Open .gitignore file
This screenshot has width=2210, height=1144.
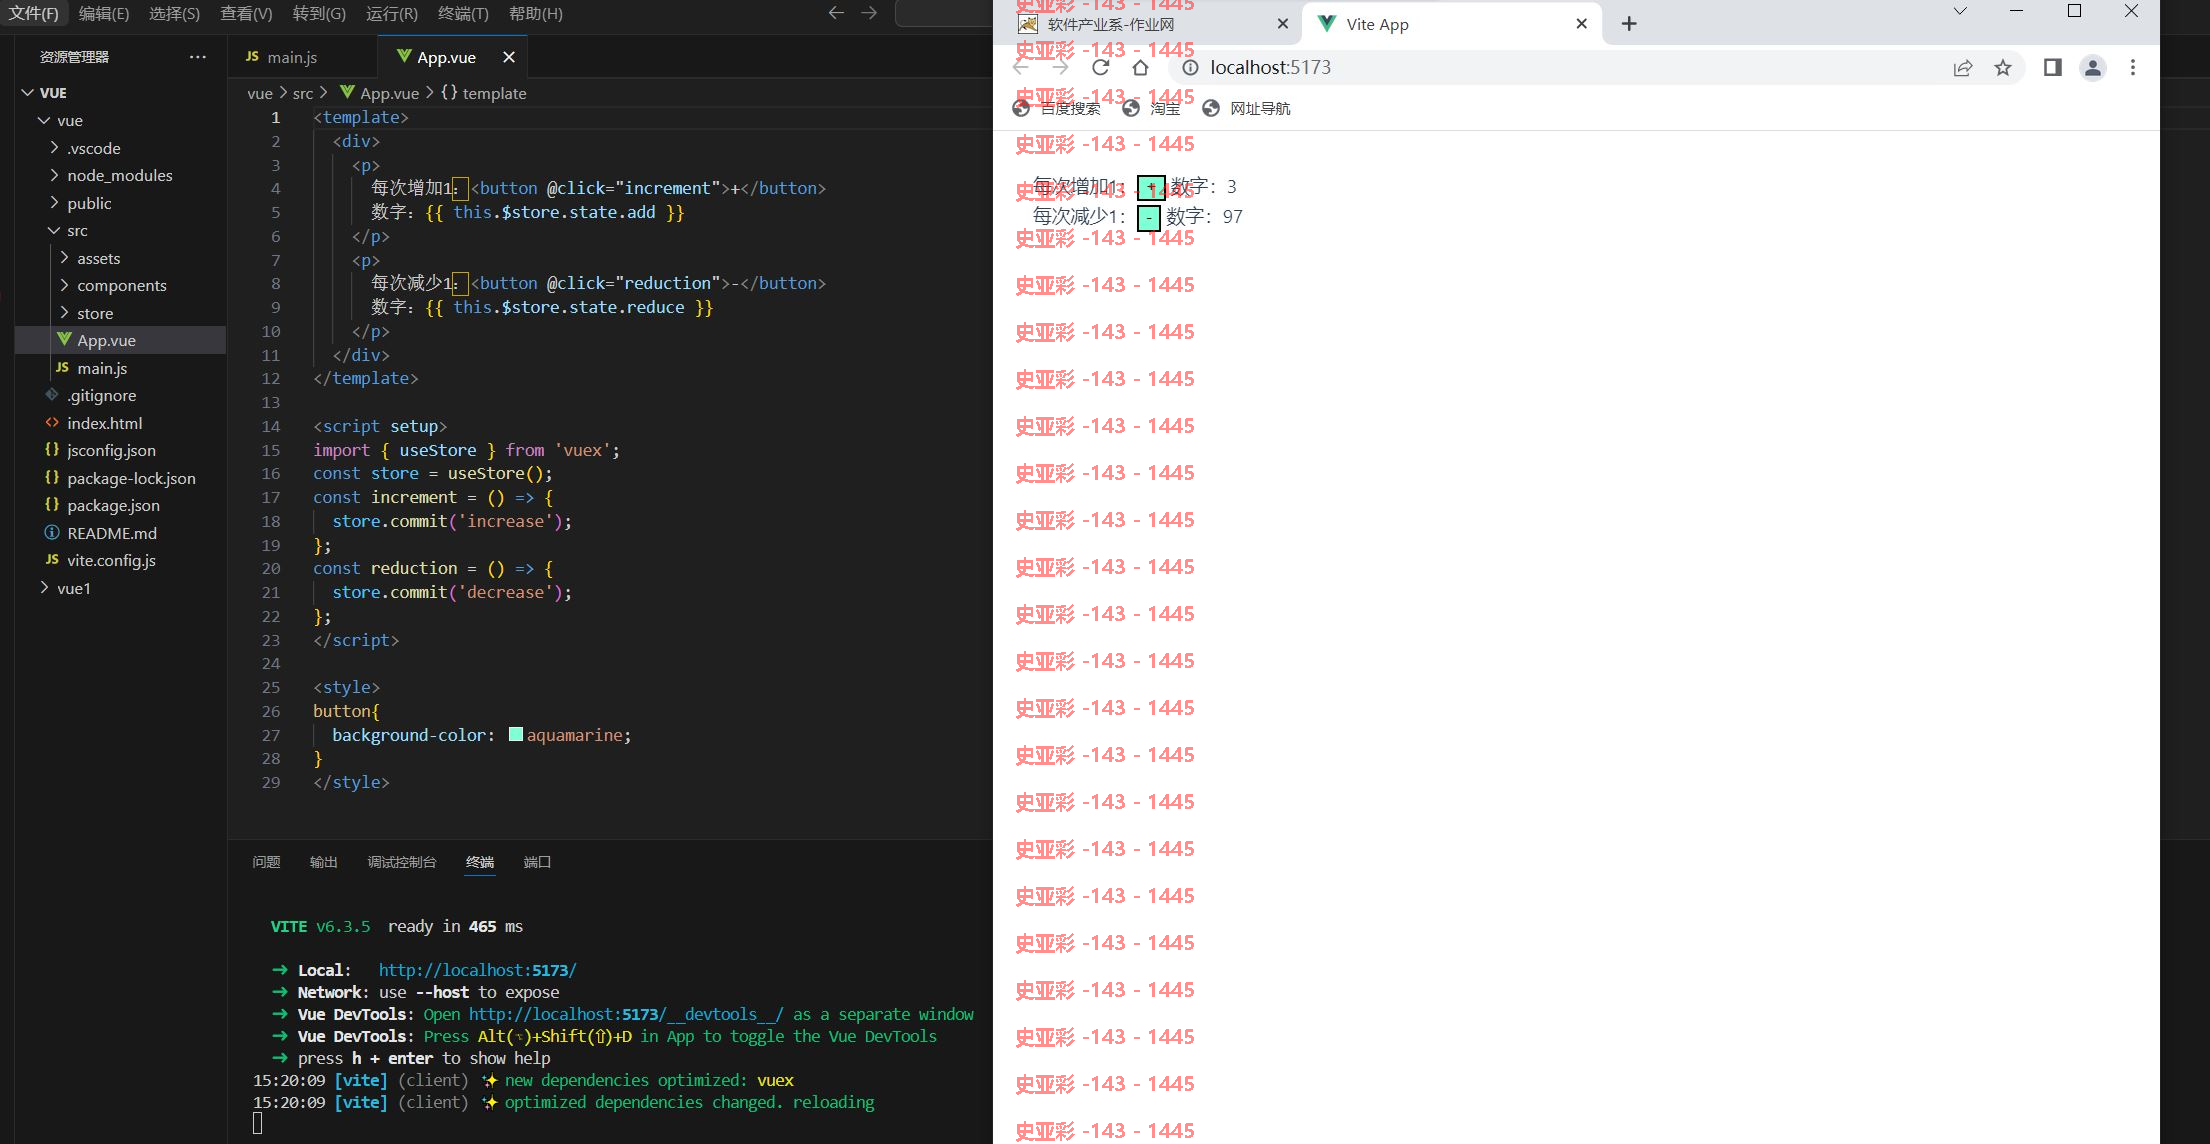(x=120, y=395)
